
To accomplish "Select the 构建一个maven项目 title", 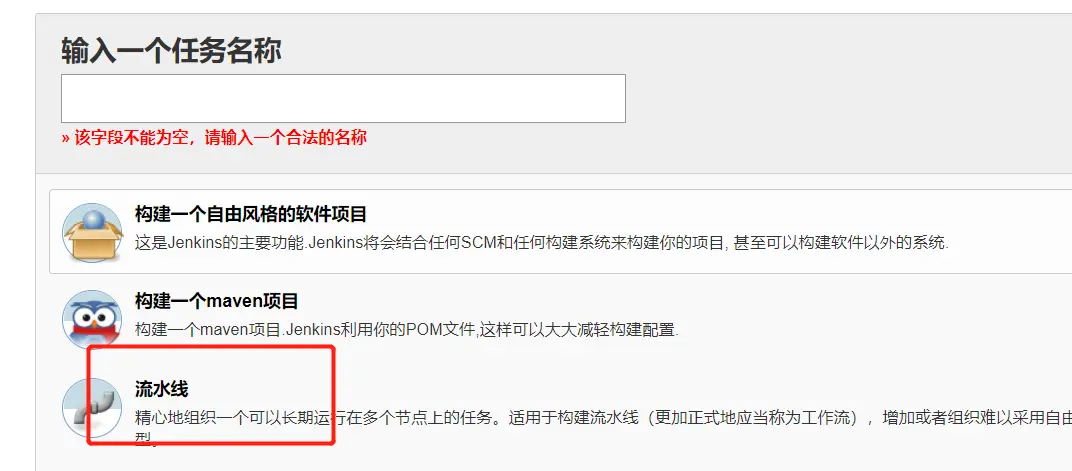I will tap(217, 301).
